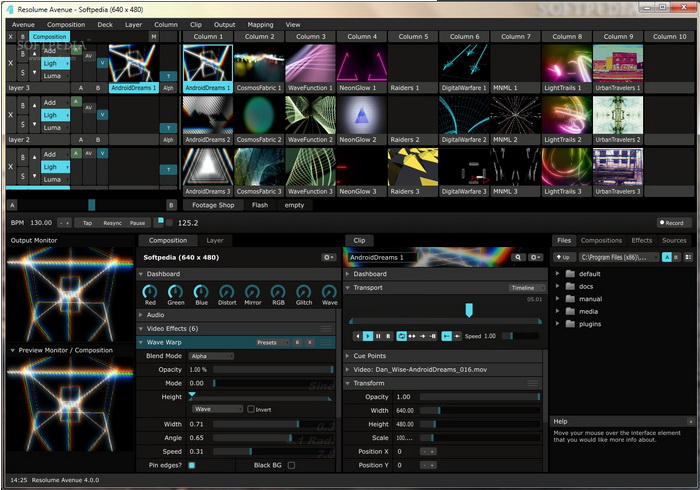Screen dimensions: 700x490
Task: Toggle layer 3 AV button
Action: pos(88,56)
